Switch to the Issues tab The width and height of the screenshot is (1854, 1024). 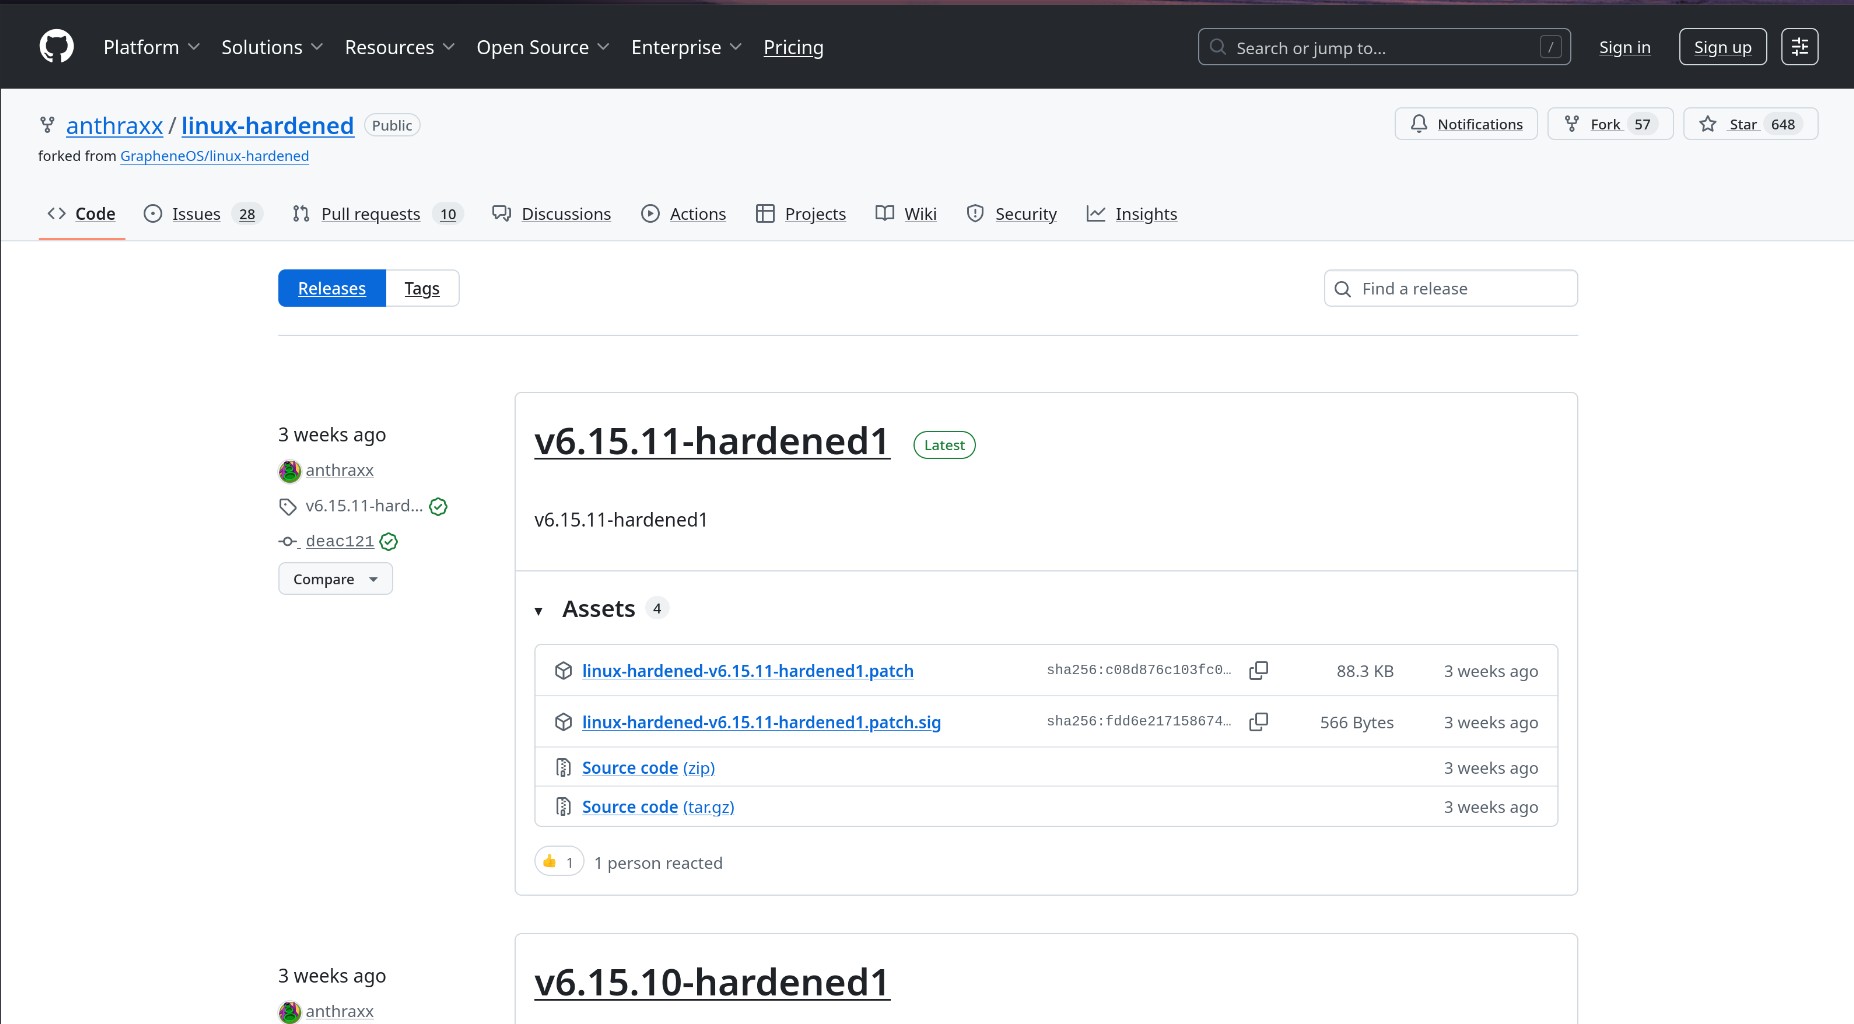(202, 213)
